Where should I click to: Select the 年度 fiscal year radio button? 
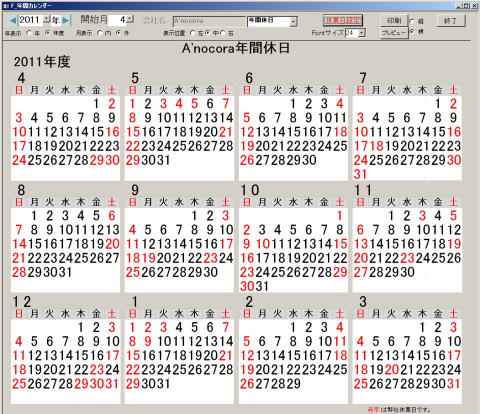[x=47, y=33]
